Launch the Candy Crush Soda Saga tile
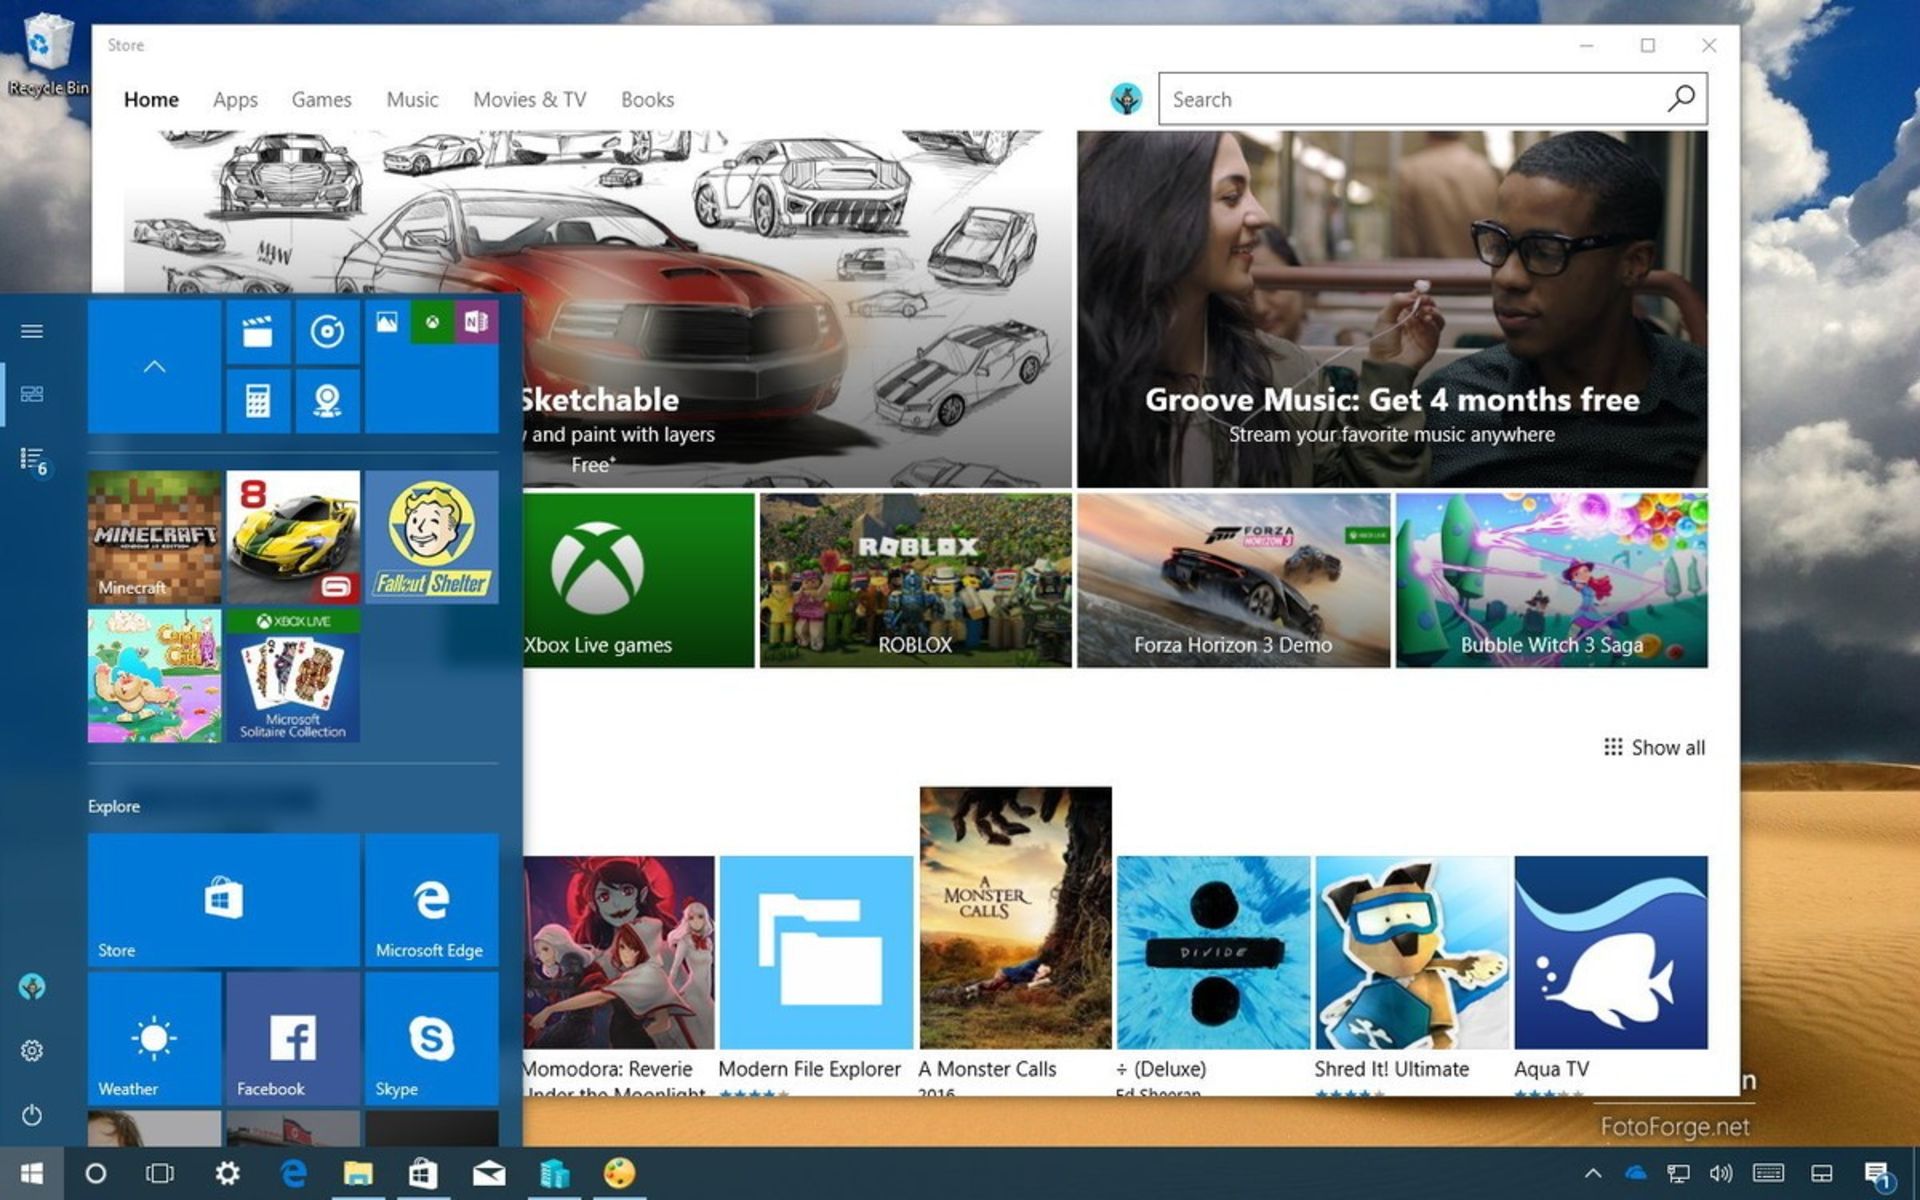 (x=154, y=676)
